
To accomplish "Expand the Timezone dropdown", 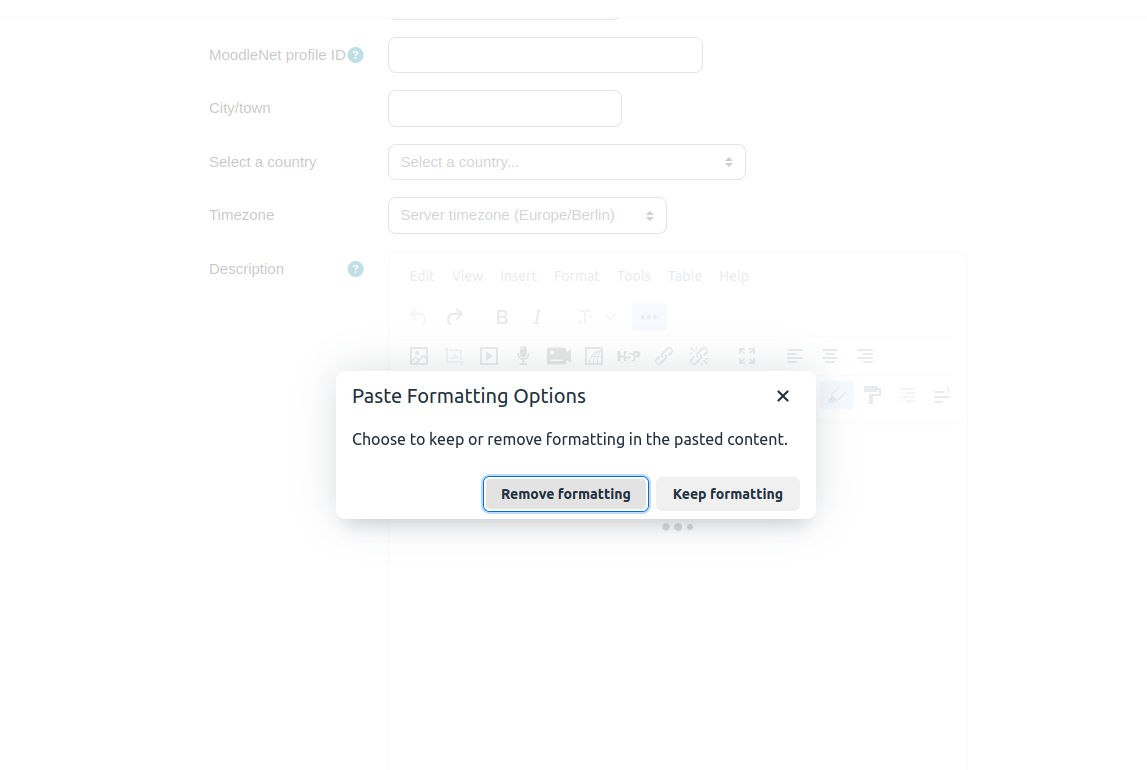I will click(x=527, y=215).
